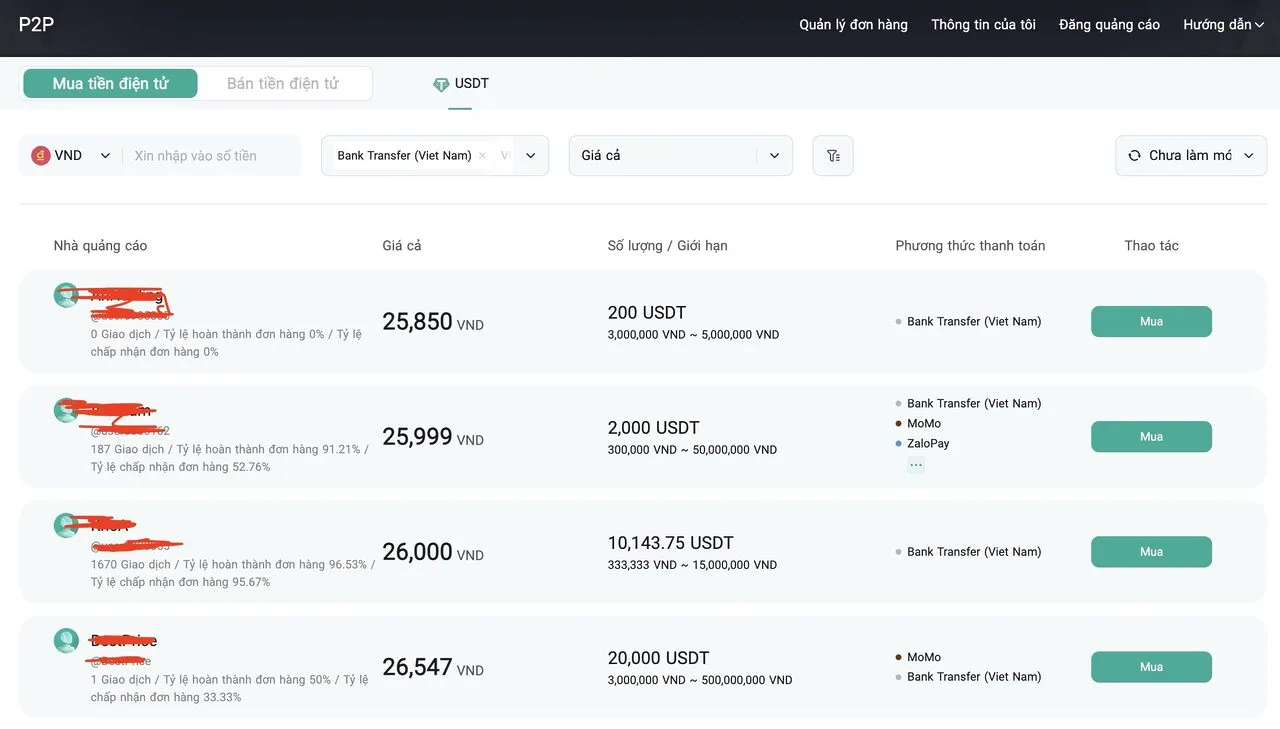
Task: Open the VND currency dropdown
Action: coord(105,156)
